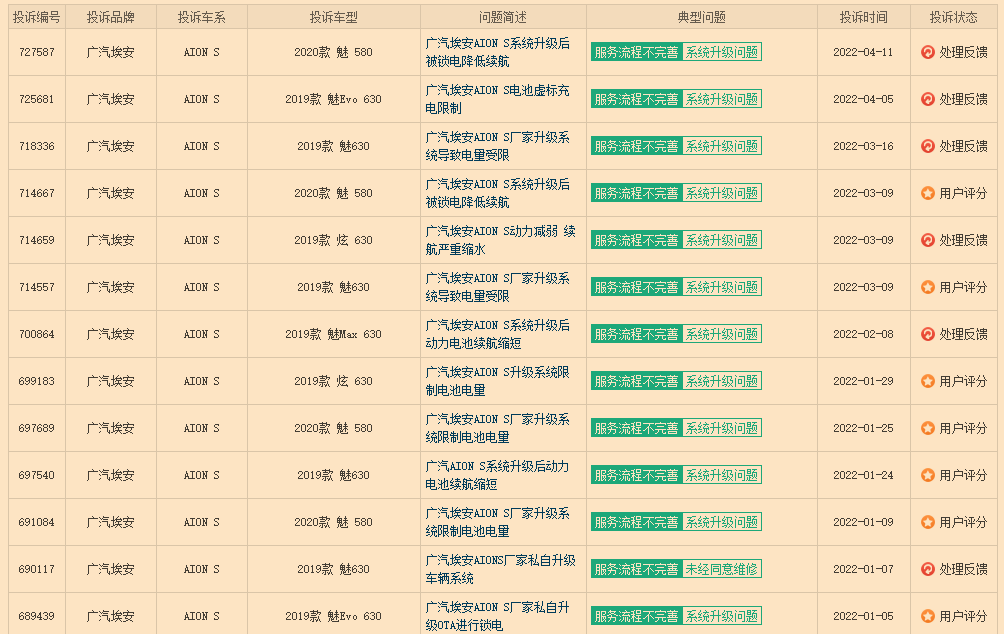The width and height of the screenshot is (1004, 634).
Task: Click 用户评分 status text in row 714667
Action: coord(964,193)
